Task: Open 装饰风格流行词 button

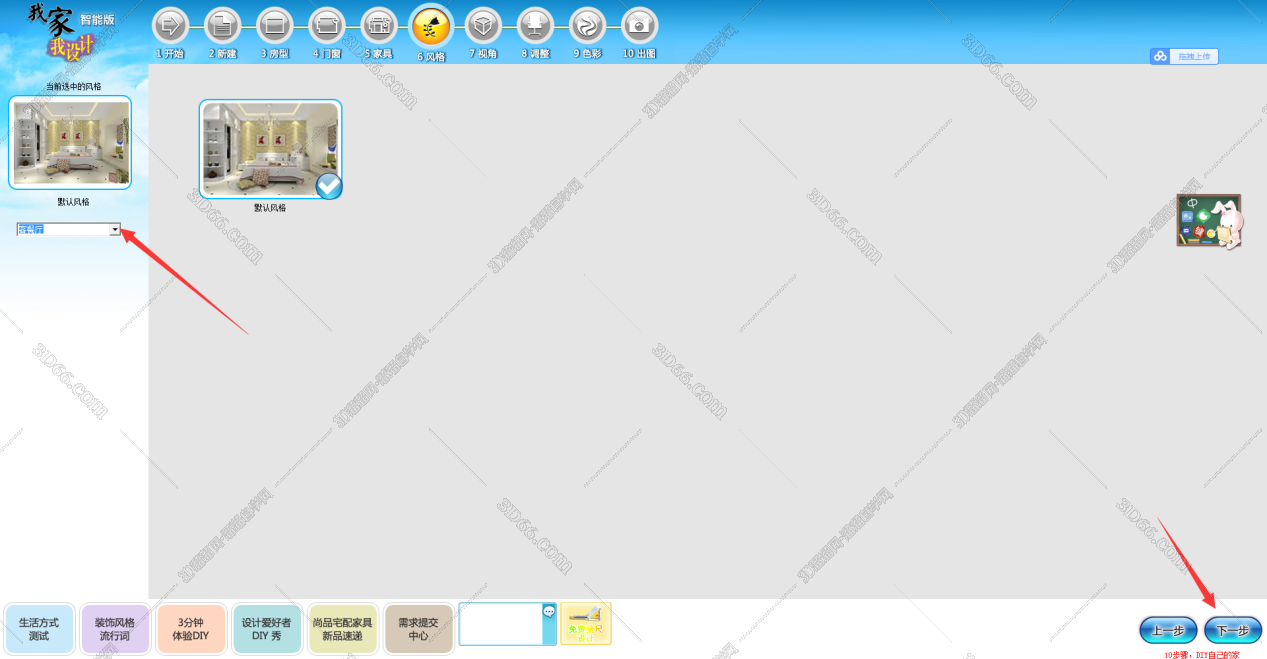Action: (x=115, y=628)
